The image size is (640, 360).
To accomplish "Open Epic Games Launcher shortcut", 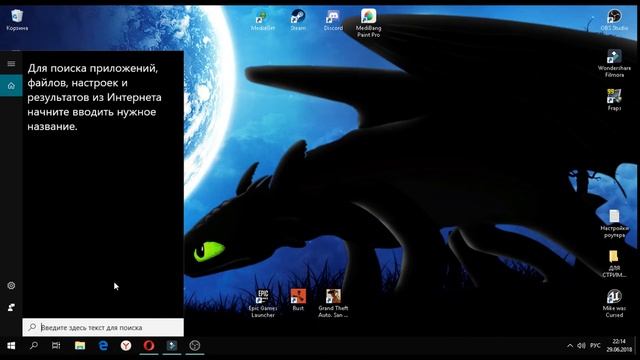I will coord(263,303).
